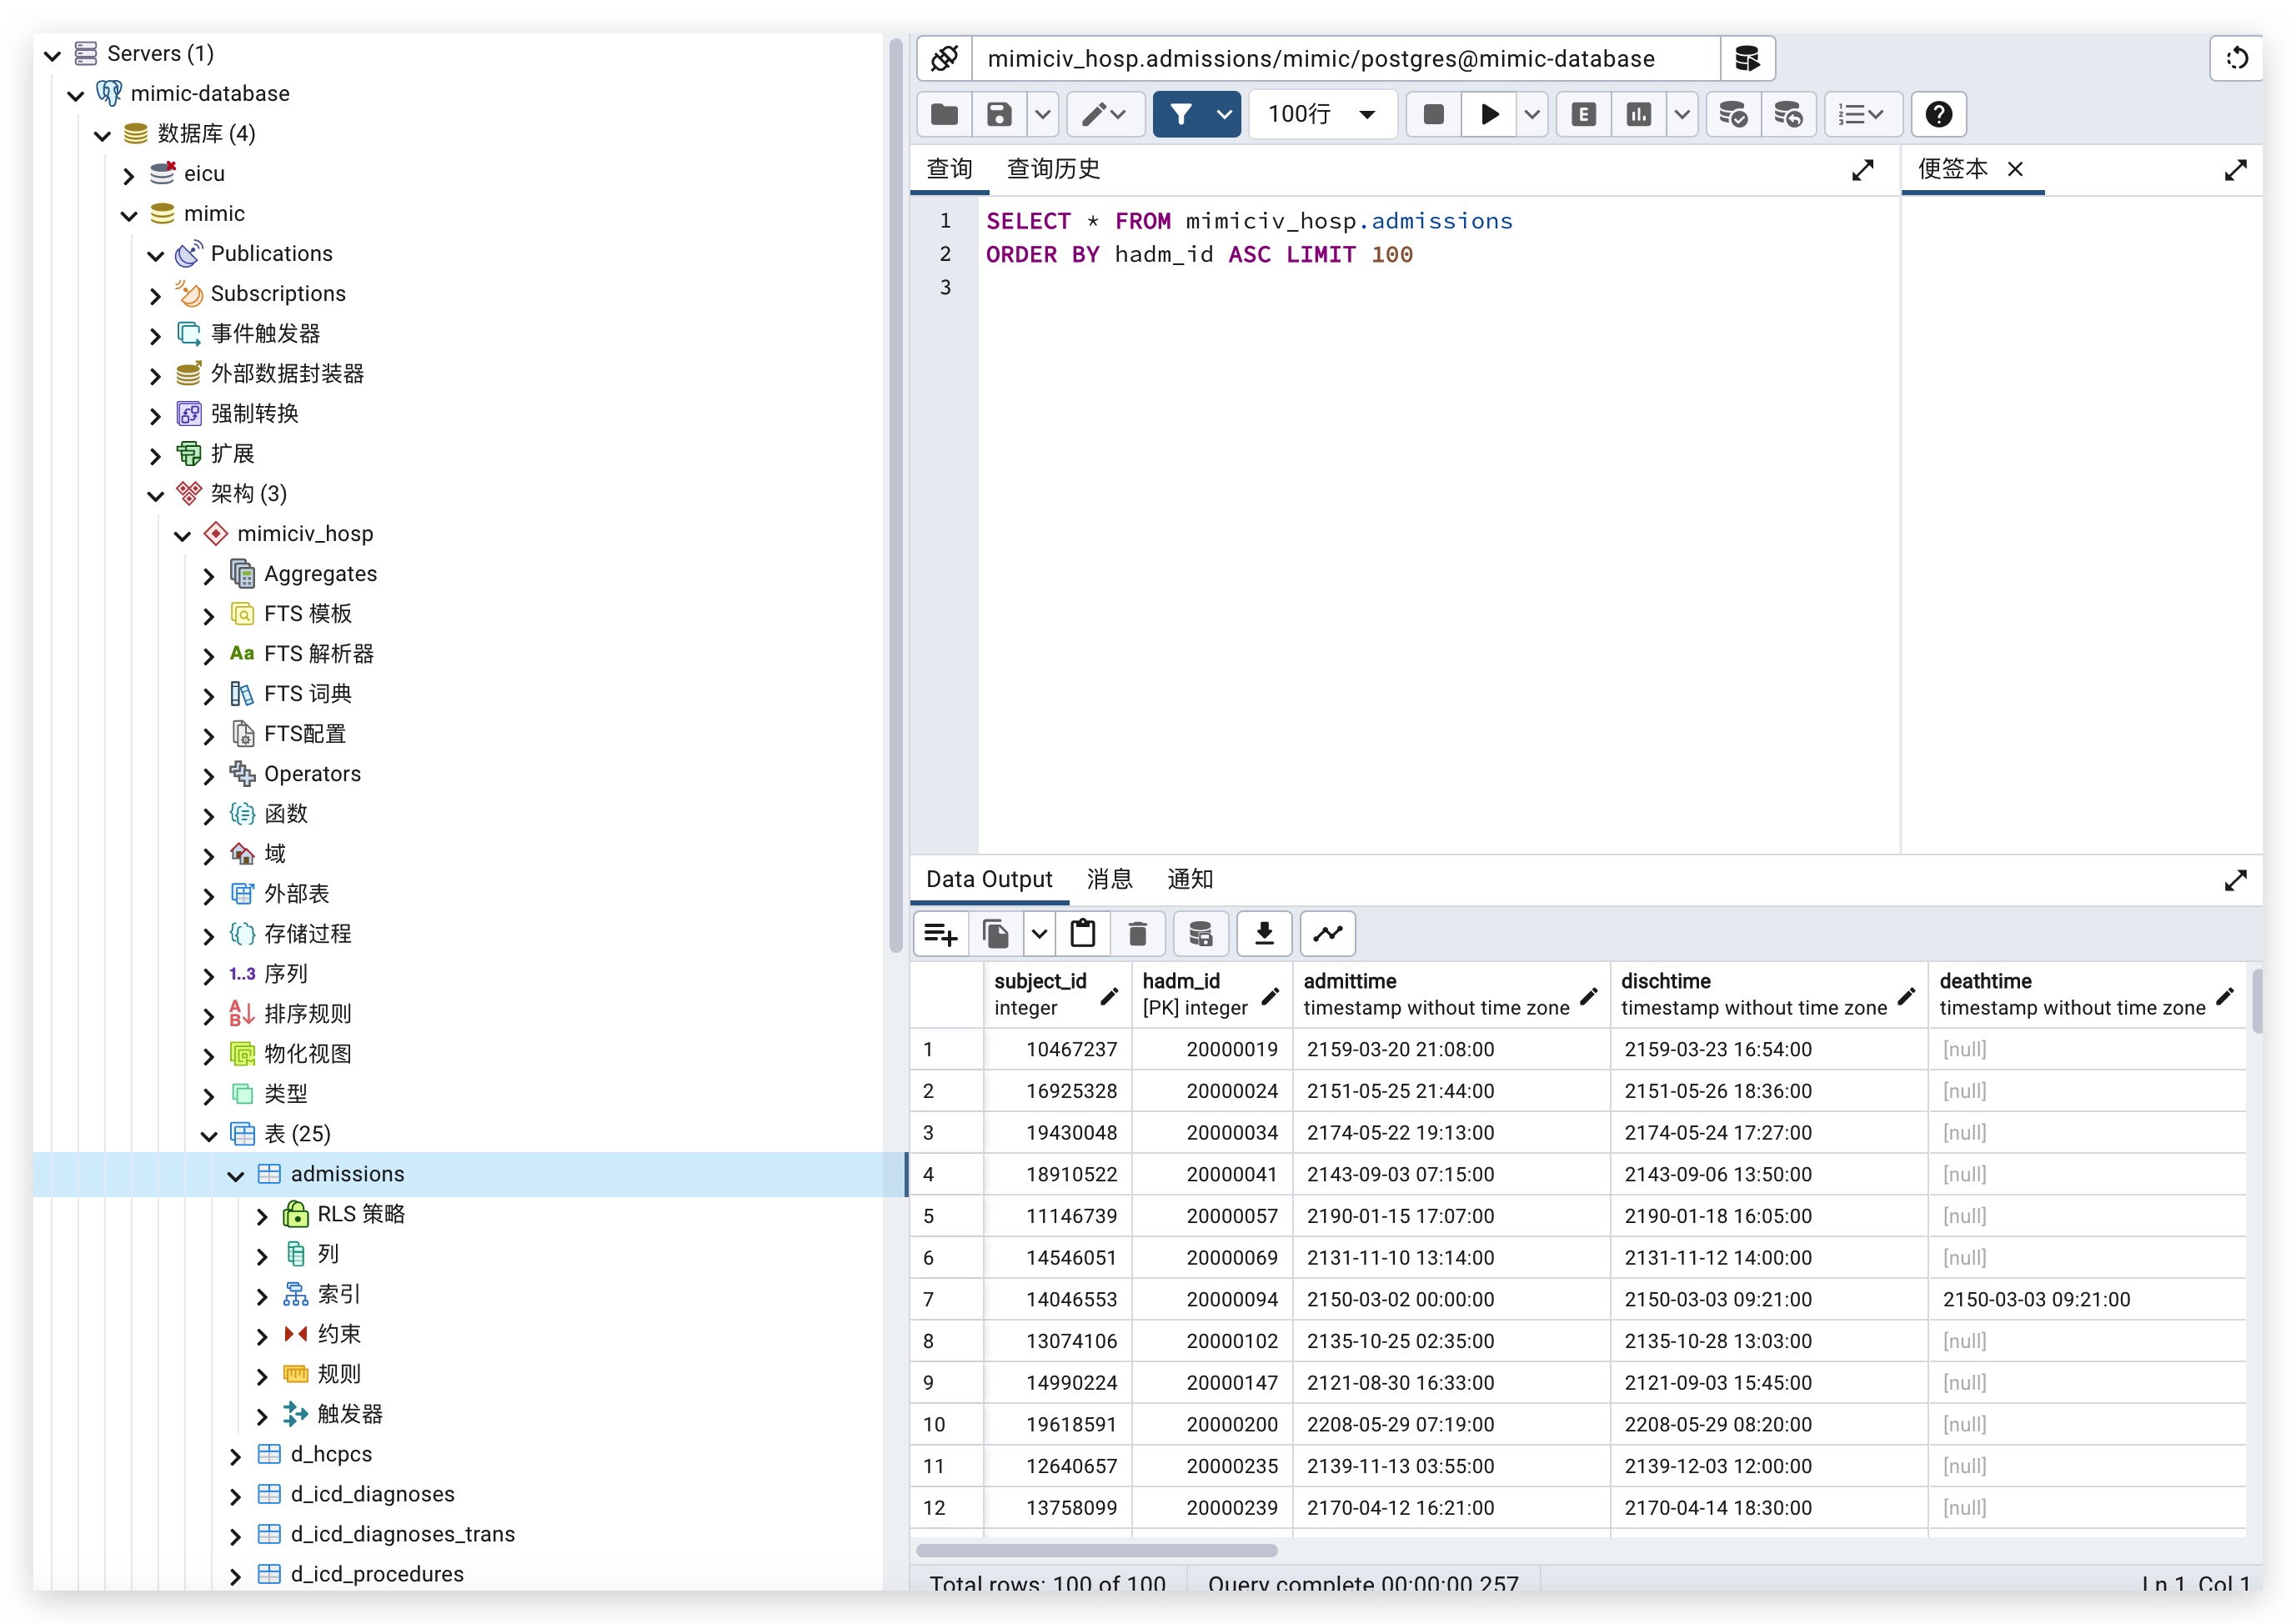Select result row number 7
The width and height of the screenshot is (2296, 1624).
[946, 1299]
